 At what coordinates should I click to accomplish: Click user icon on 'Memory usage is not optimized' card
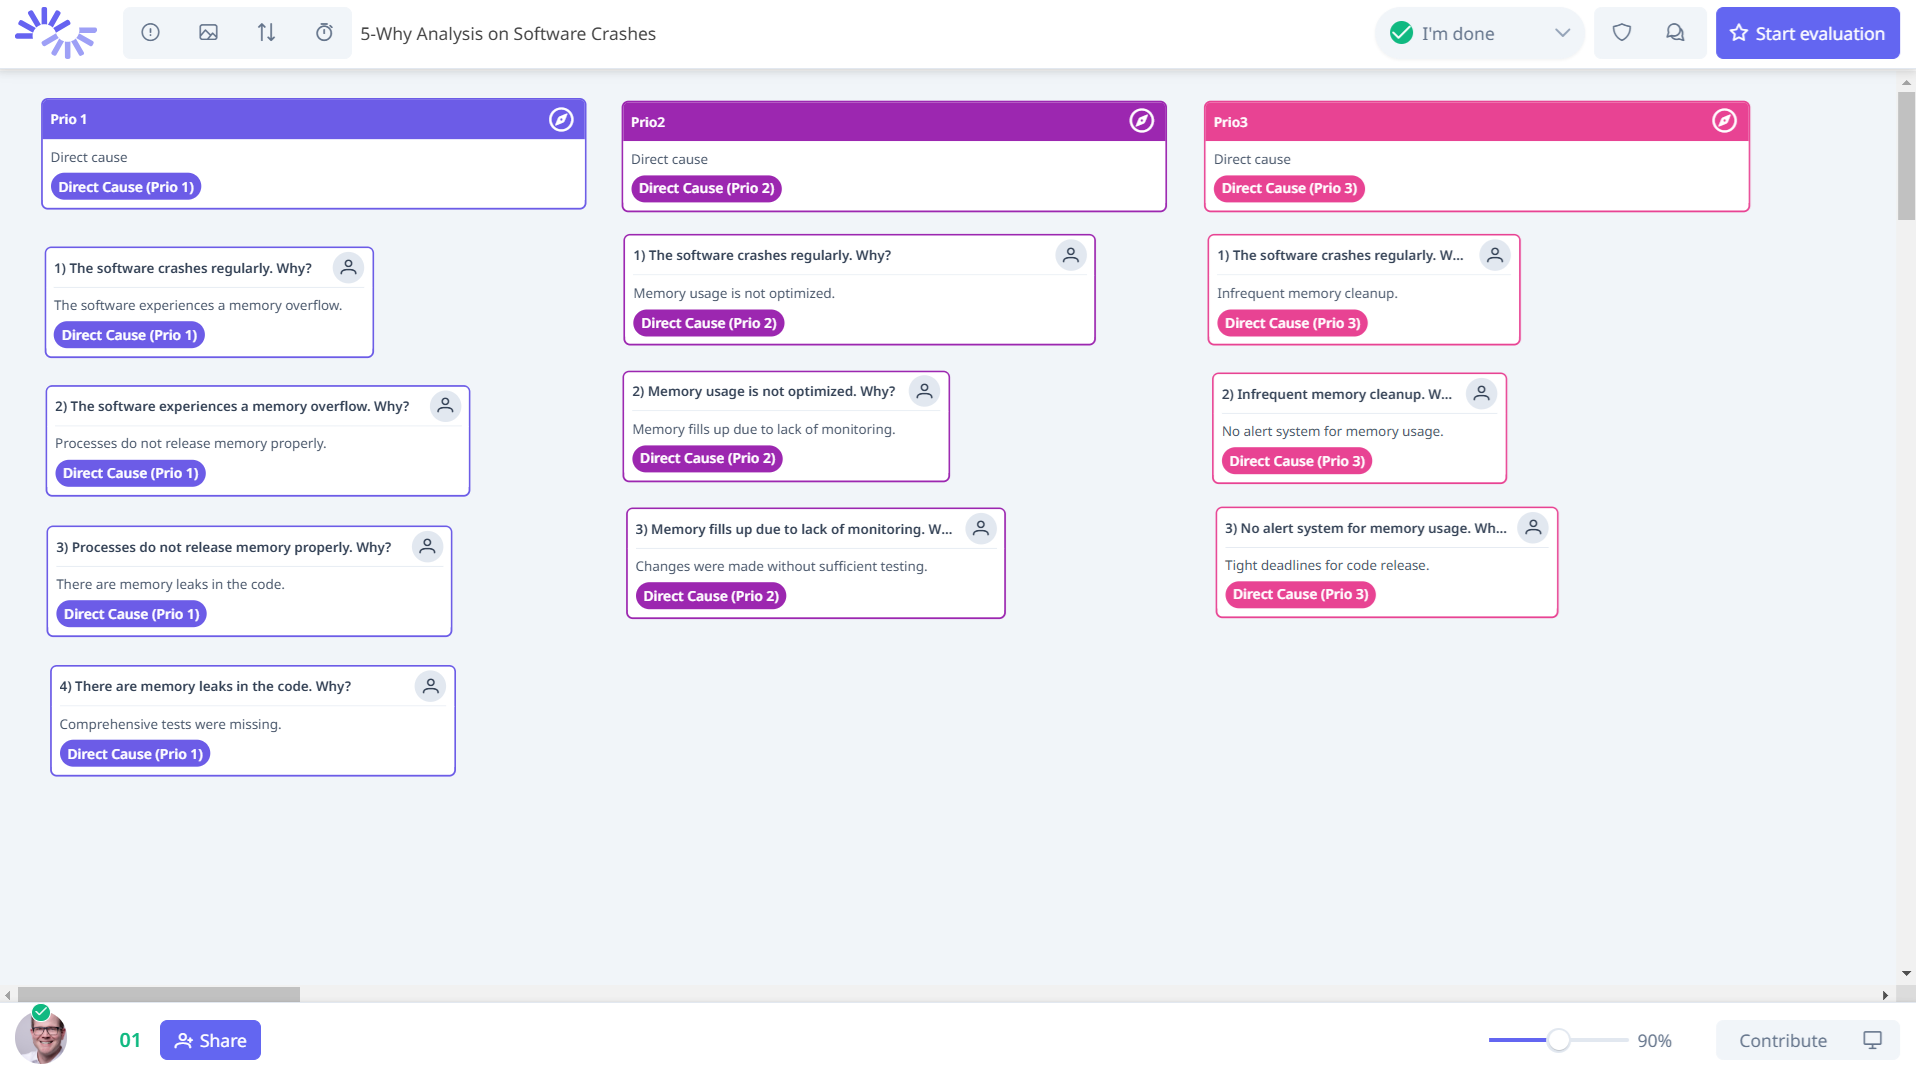click(925, 391)
